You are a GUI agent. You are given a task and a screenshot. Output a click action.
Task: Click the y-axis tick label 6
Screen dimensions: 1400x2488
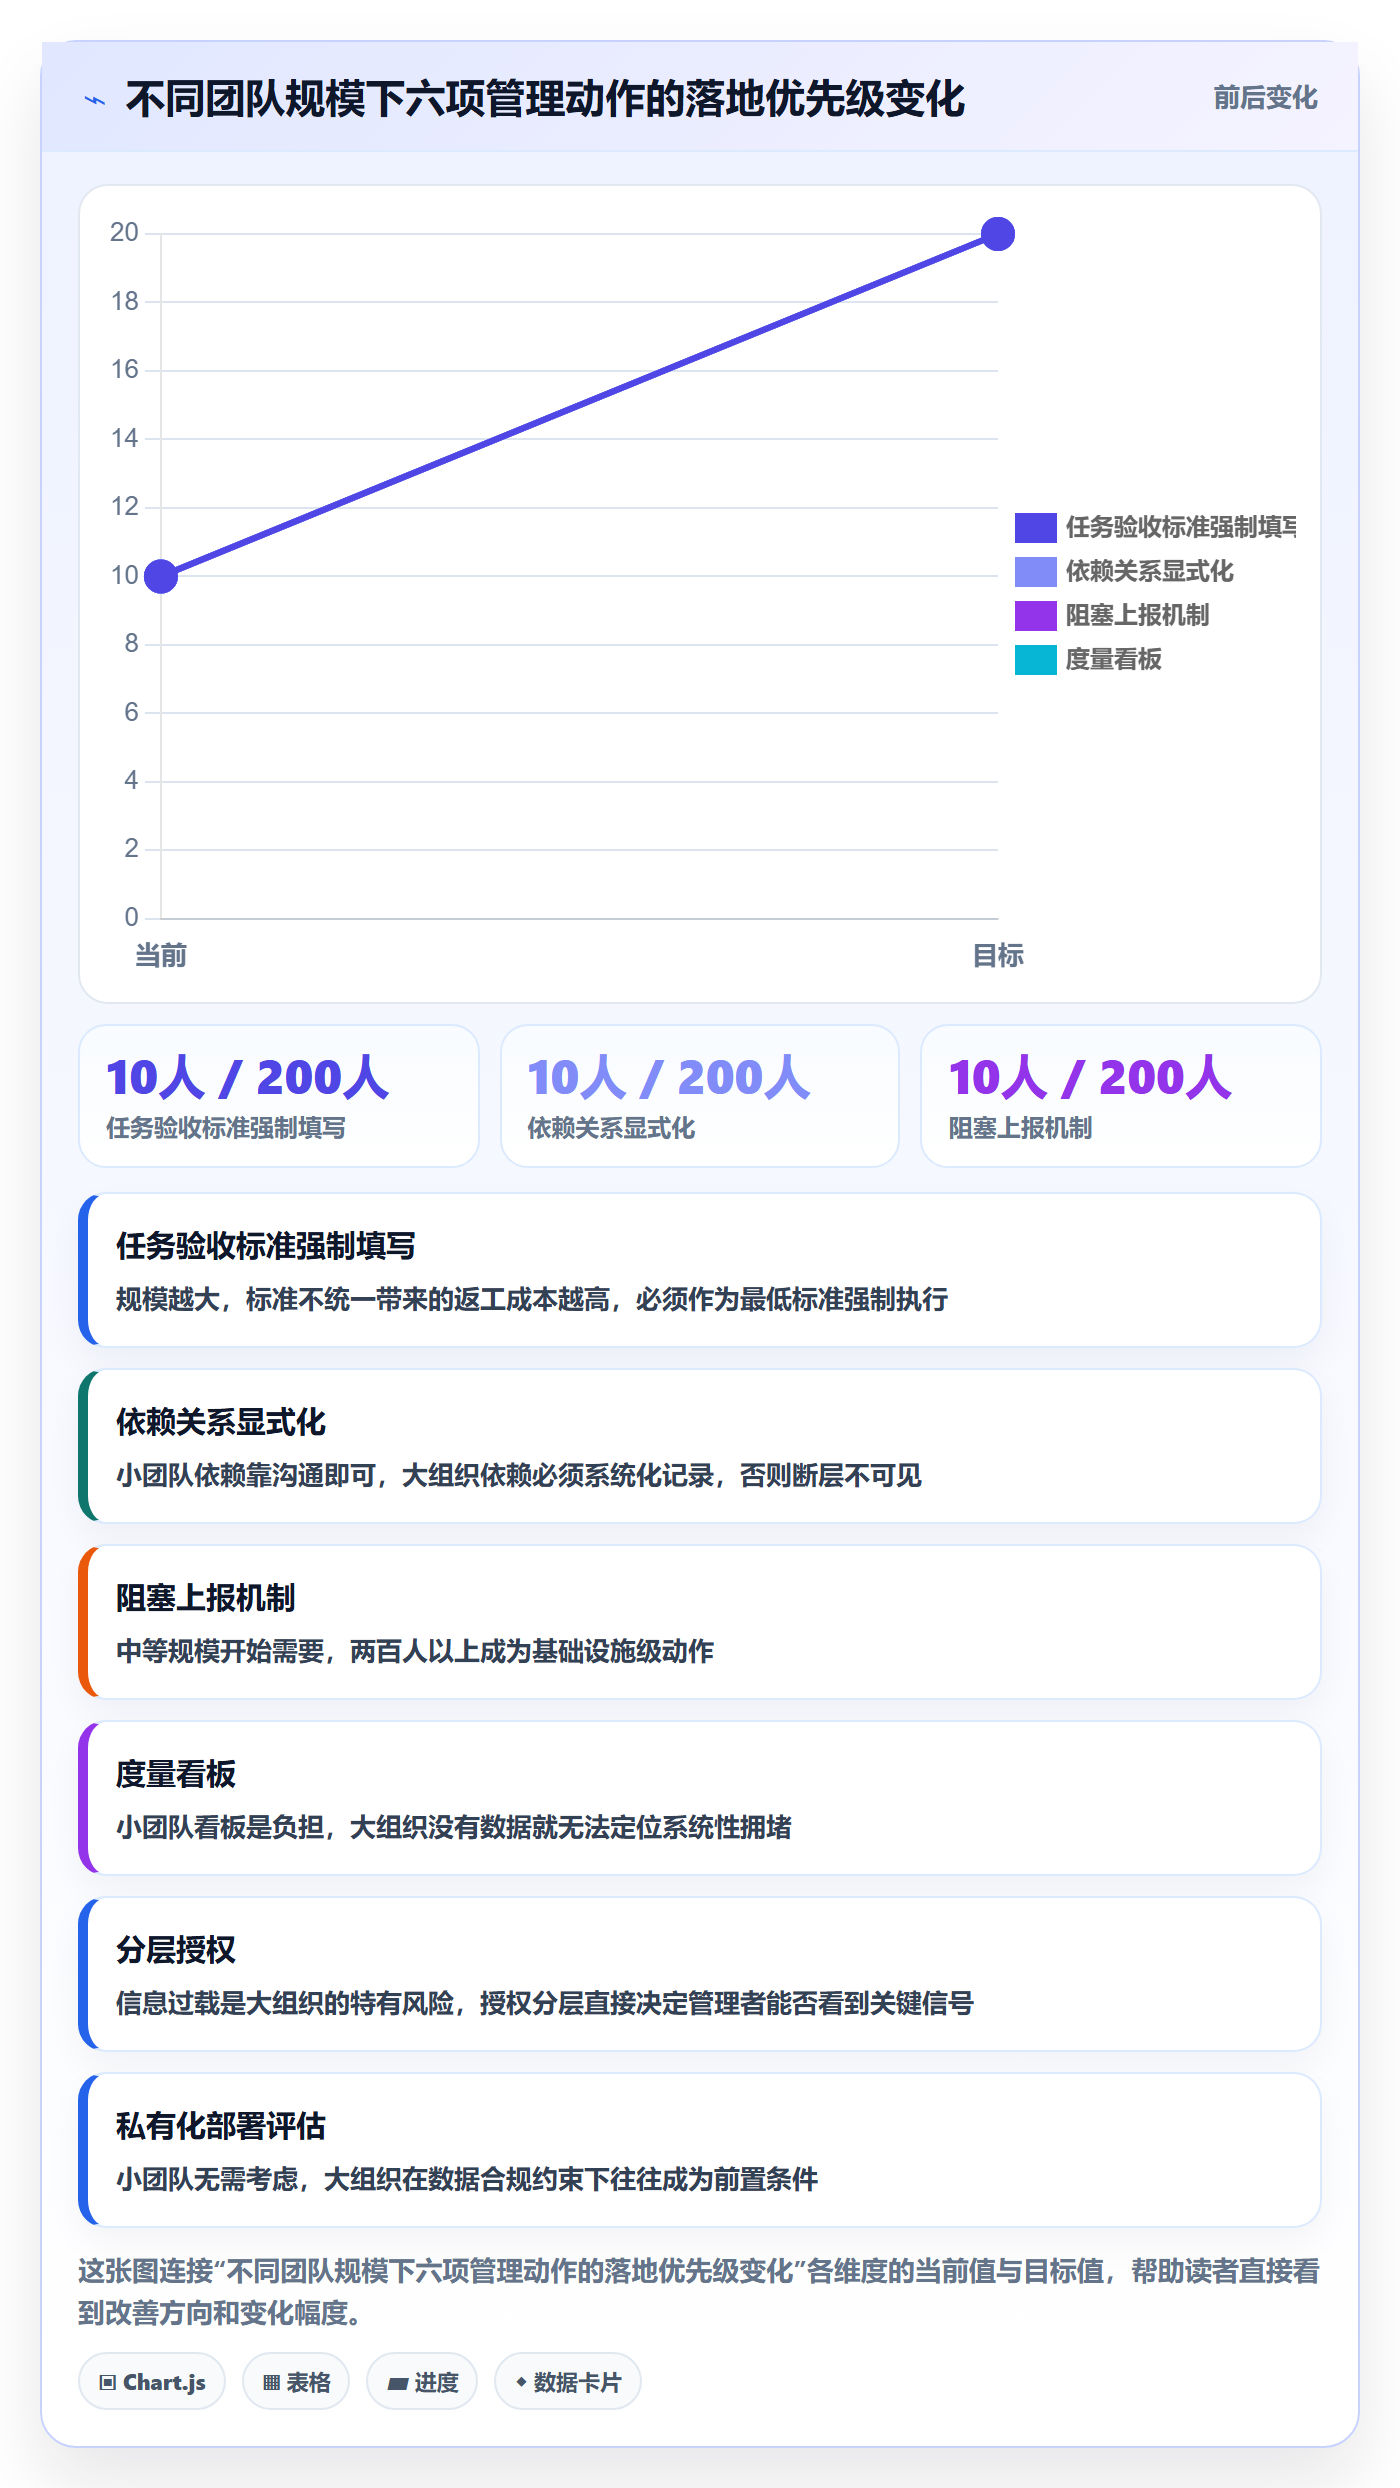point(131,712)
